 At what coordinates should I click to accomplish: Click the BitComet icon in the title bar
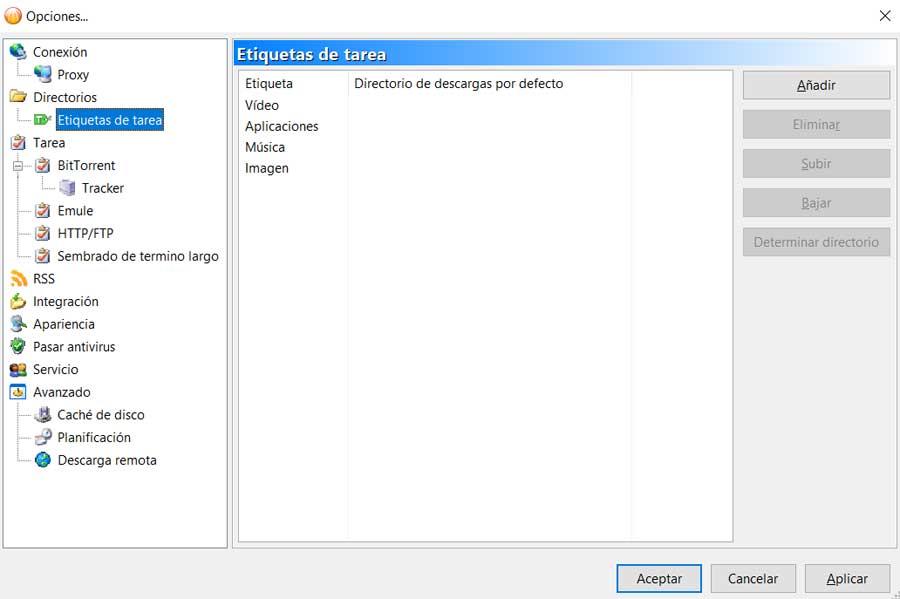pyautogui.click(x=13, y=16)
